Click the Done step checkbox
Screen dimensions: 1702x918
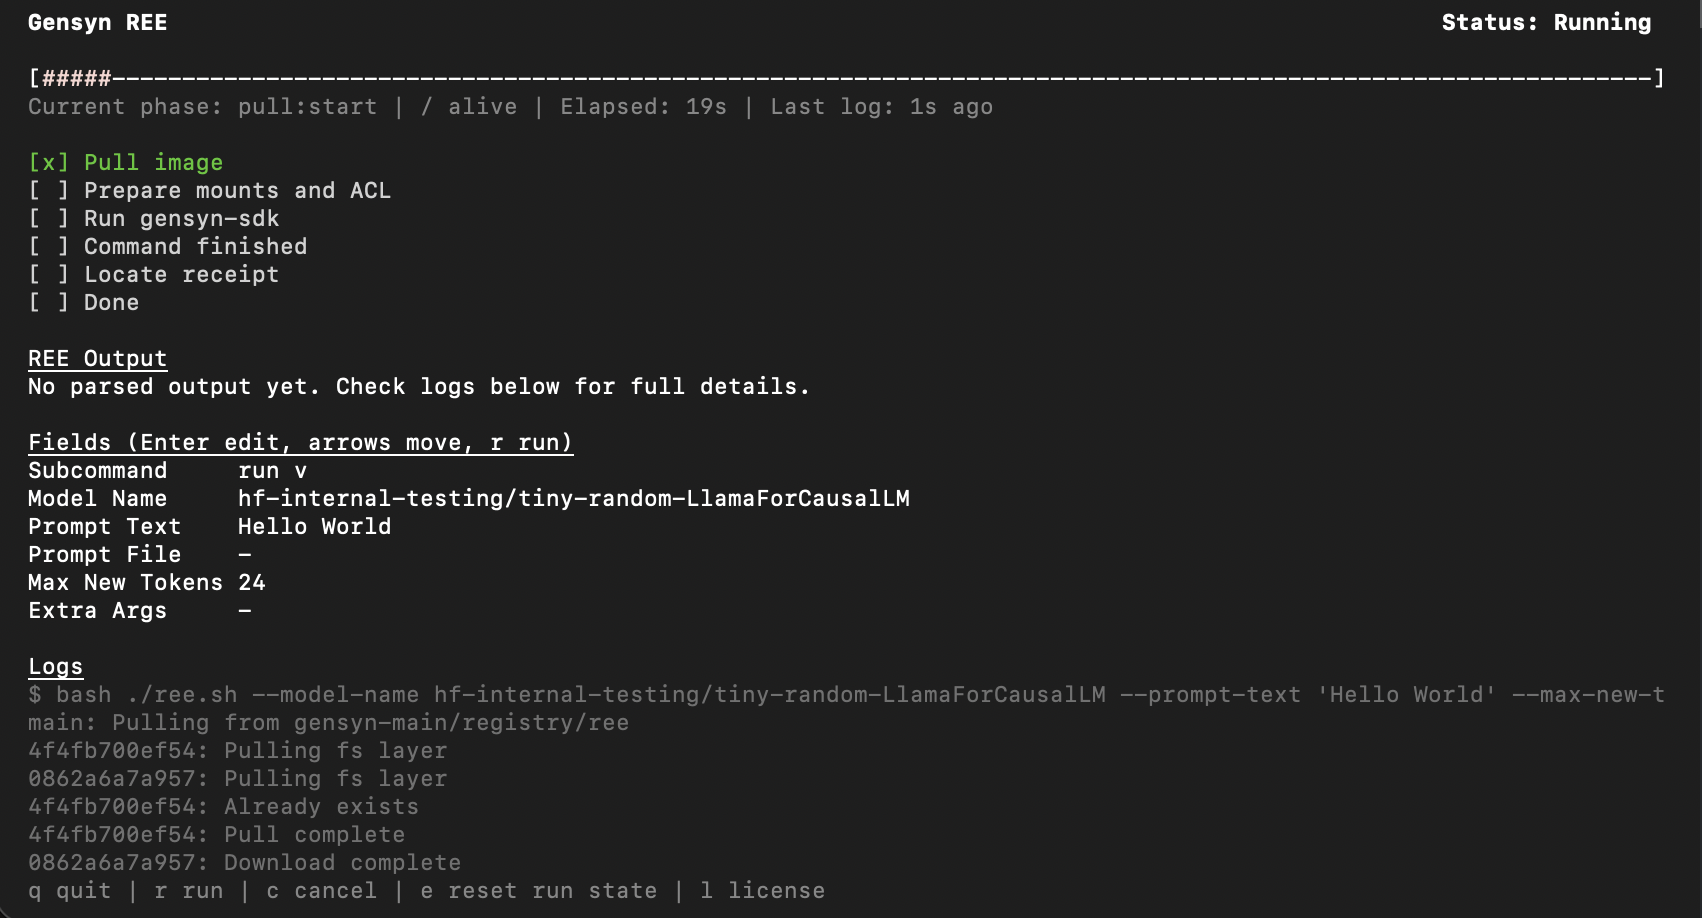[48, 303]
